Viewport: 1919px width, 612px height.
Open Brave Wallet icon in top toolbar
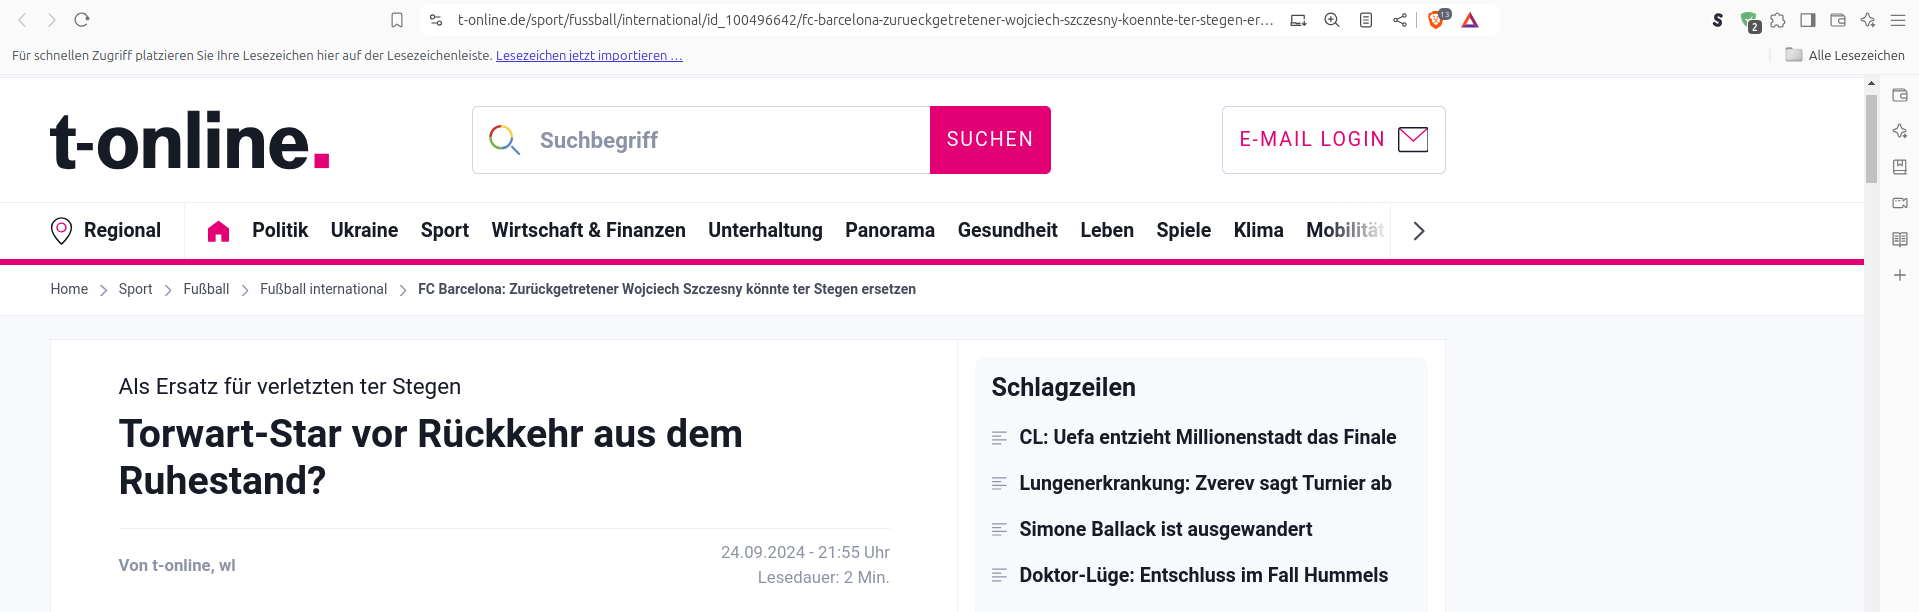1838,20
